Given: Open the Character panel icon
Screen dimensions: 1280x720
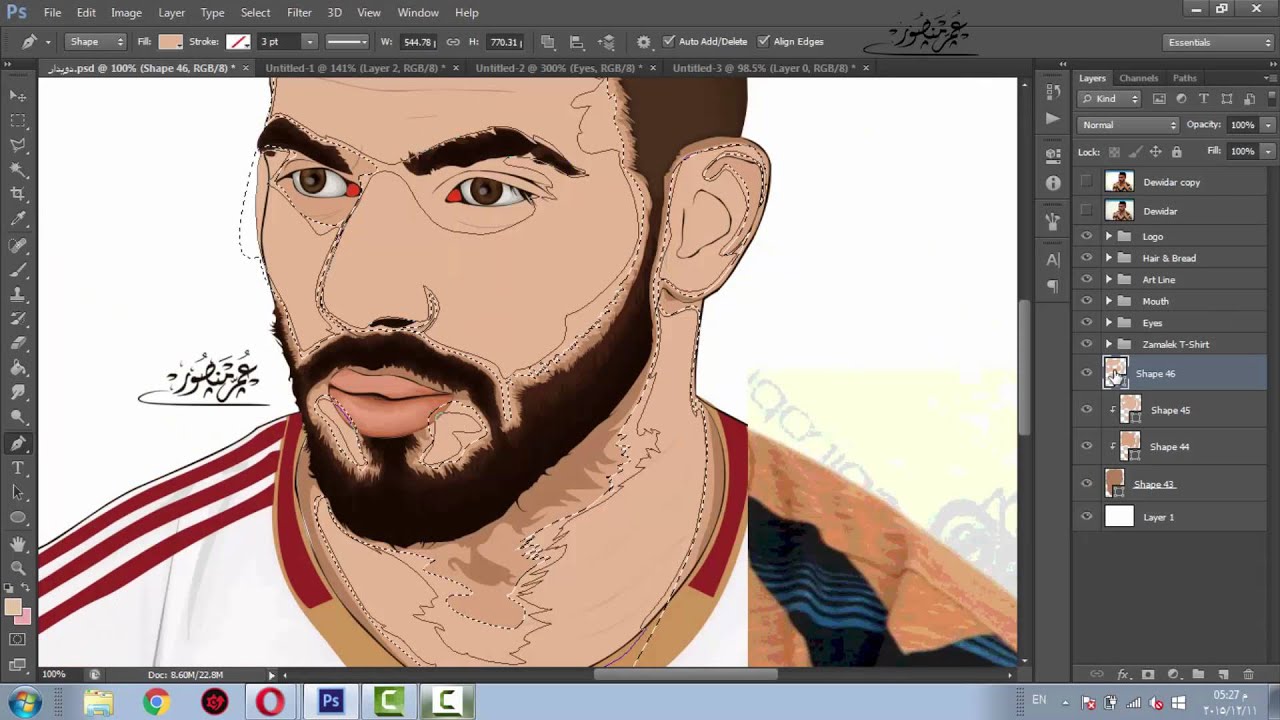Looking at the screenshot, I should (x=1052, y=259).
